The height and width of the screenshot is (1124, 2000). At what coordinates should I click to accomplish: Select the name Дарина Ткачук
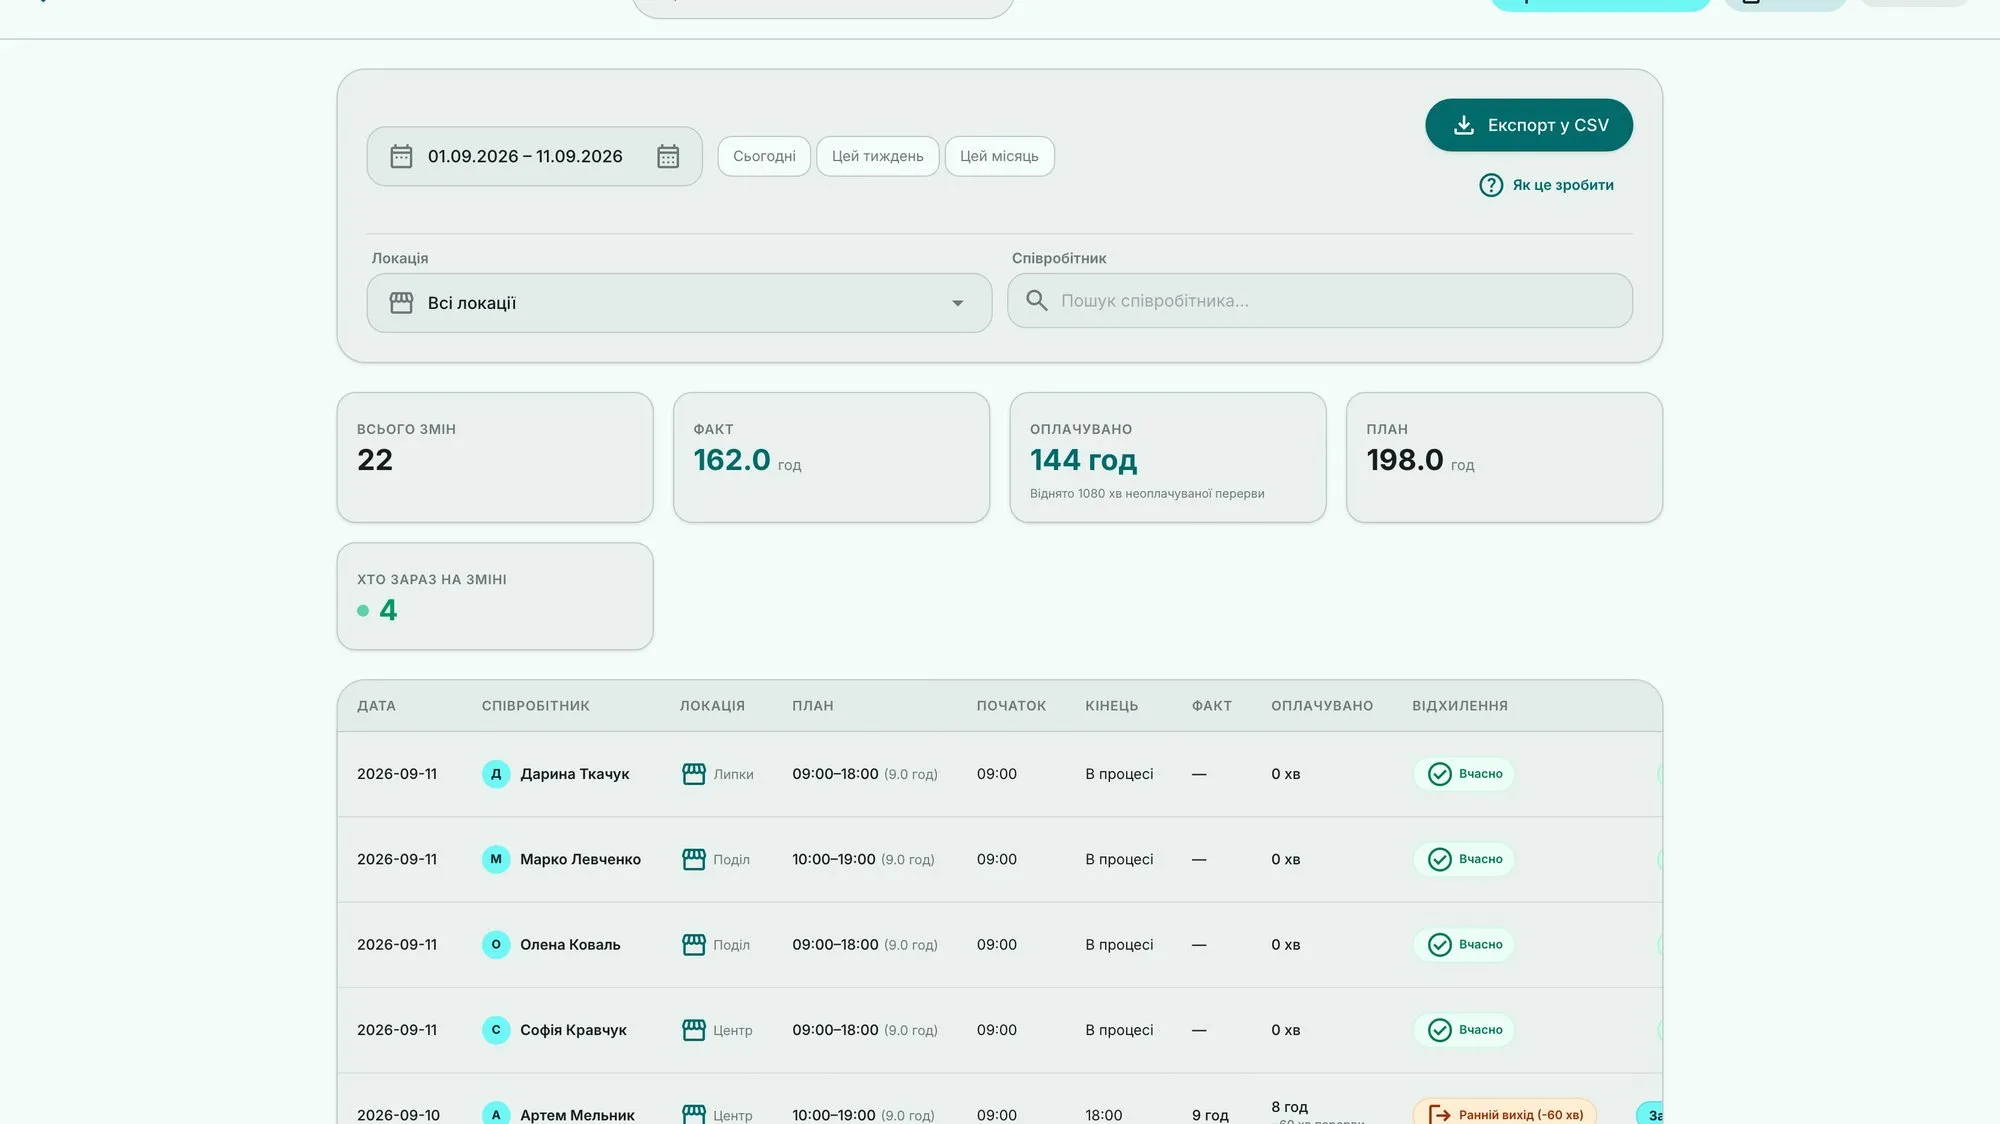pos(575,774)
